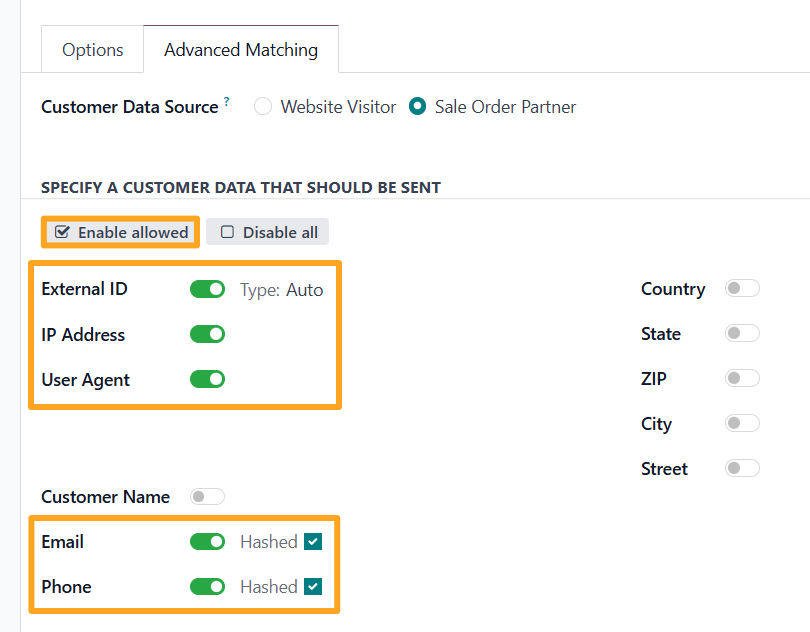The height and width of the screenshot is (632, 810).
Task: Open Customer Data Source help tooltip
Action: pyautogui.click(x=227, y=102)
